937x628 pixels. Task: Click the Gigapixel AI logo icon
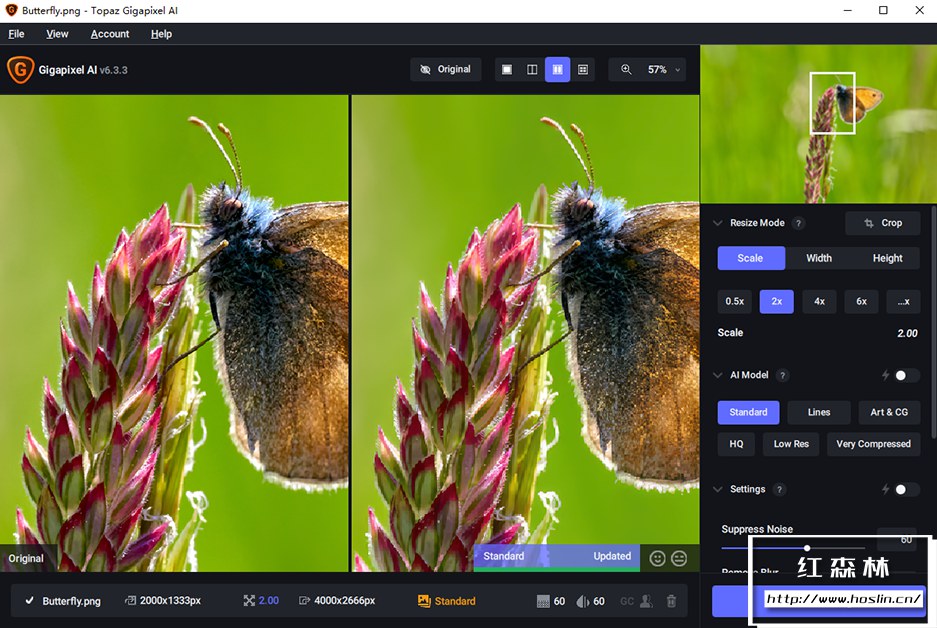(20, 70)
